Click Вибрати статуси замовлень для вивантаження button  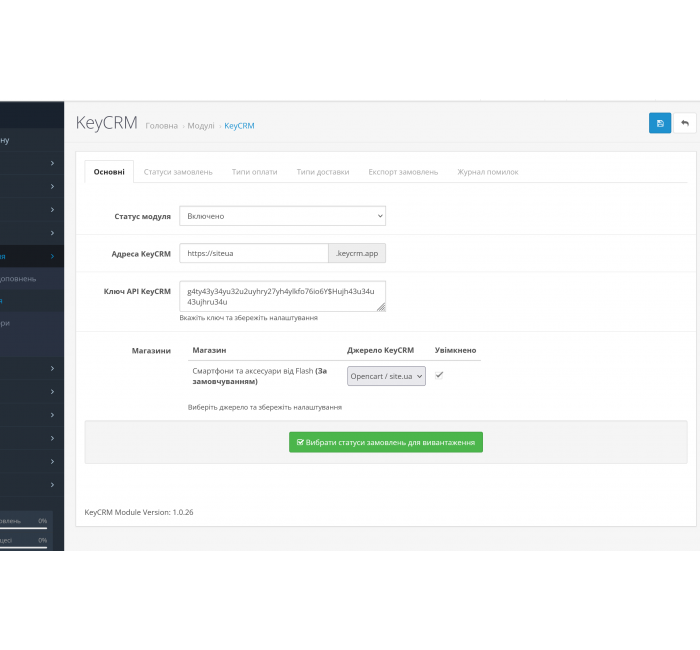386,442
